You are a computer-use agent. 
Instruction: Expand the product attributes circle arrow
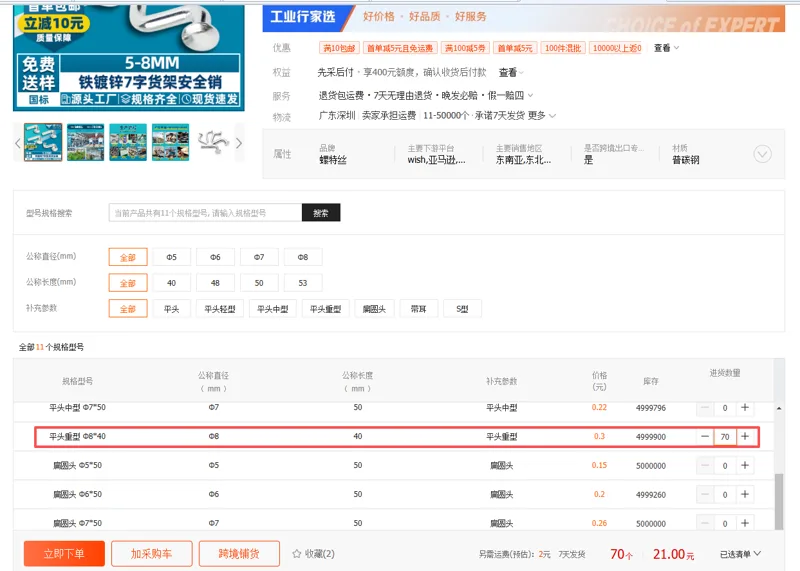coord(762,154)
